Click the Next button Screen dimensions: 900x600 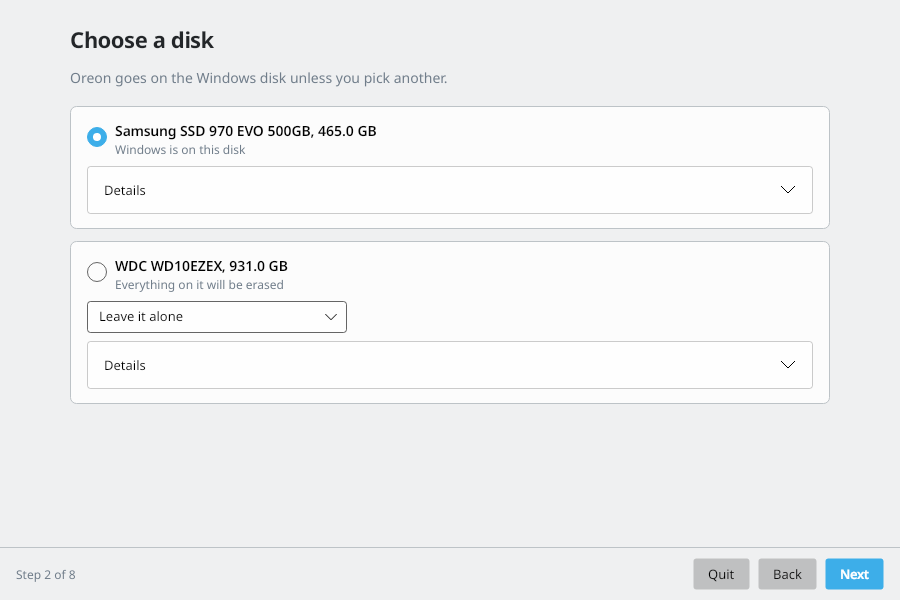(854, 574)
